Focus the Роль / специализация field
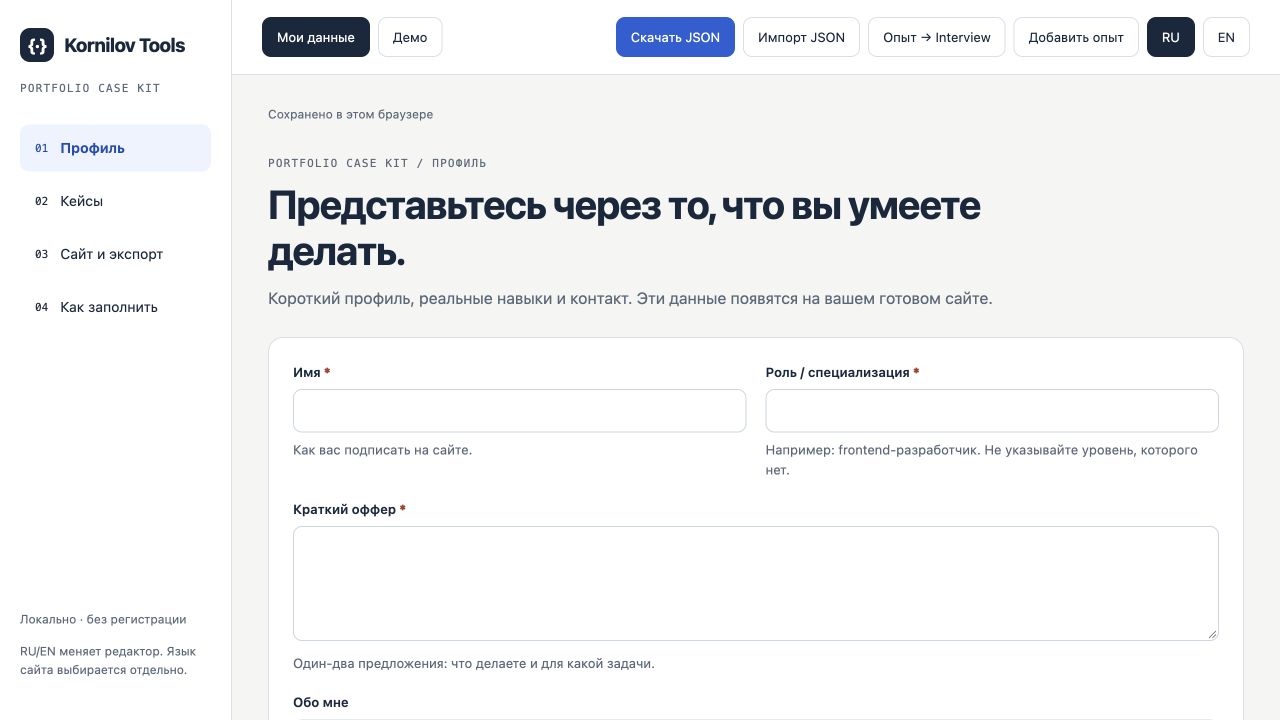Screen dimensions: 1280x720 pos(992,411)
